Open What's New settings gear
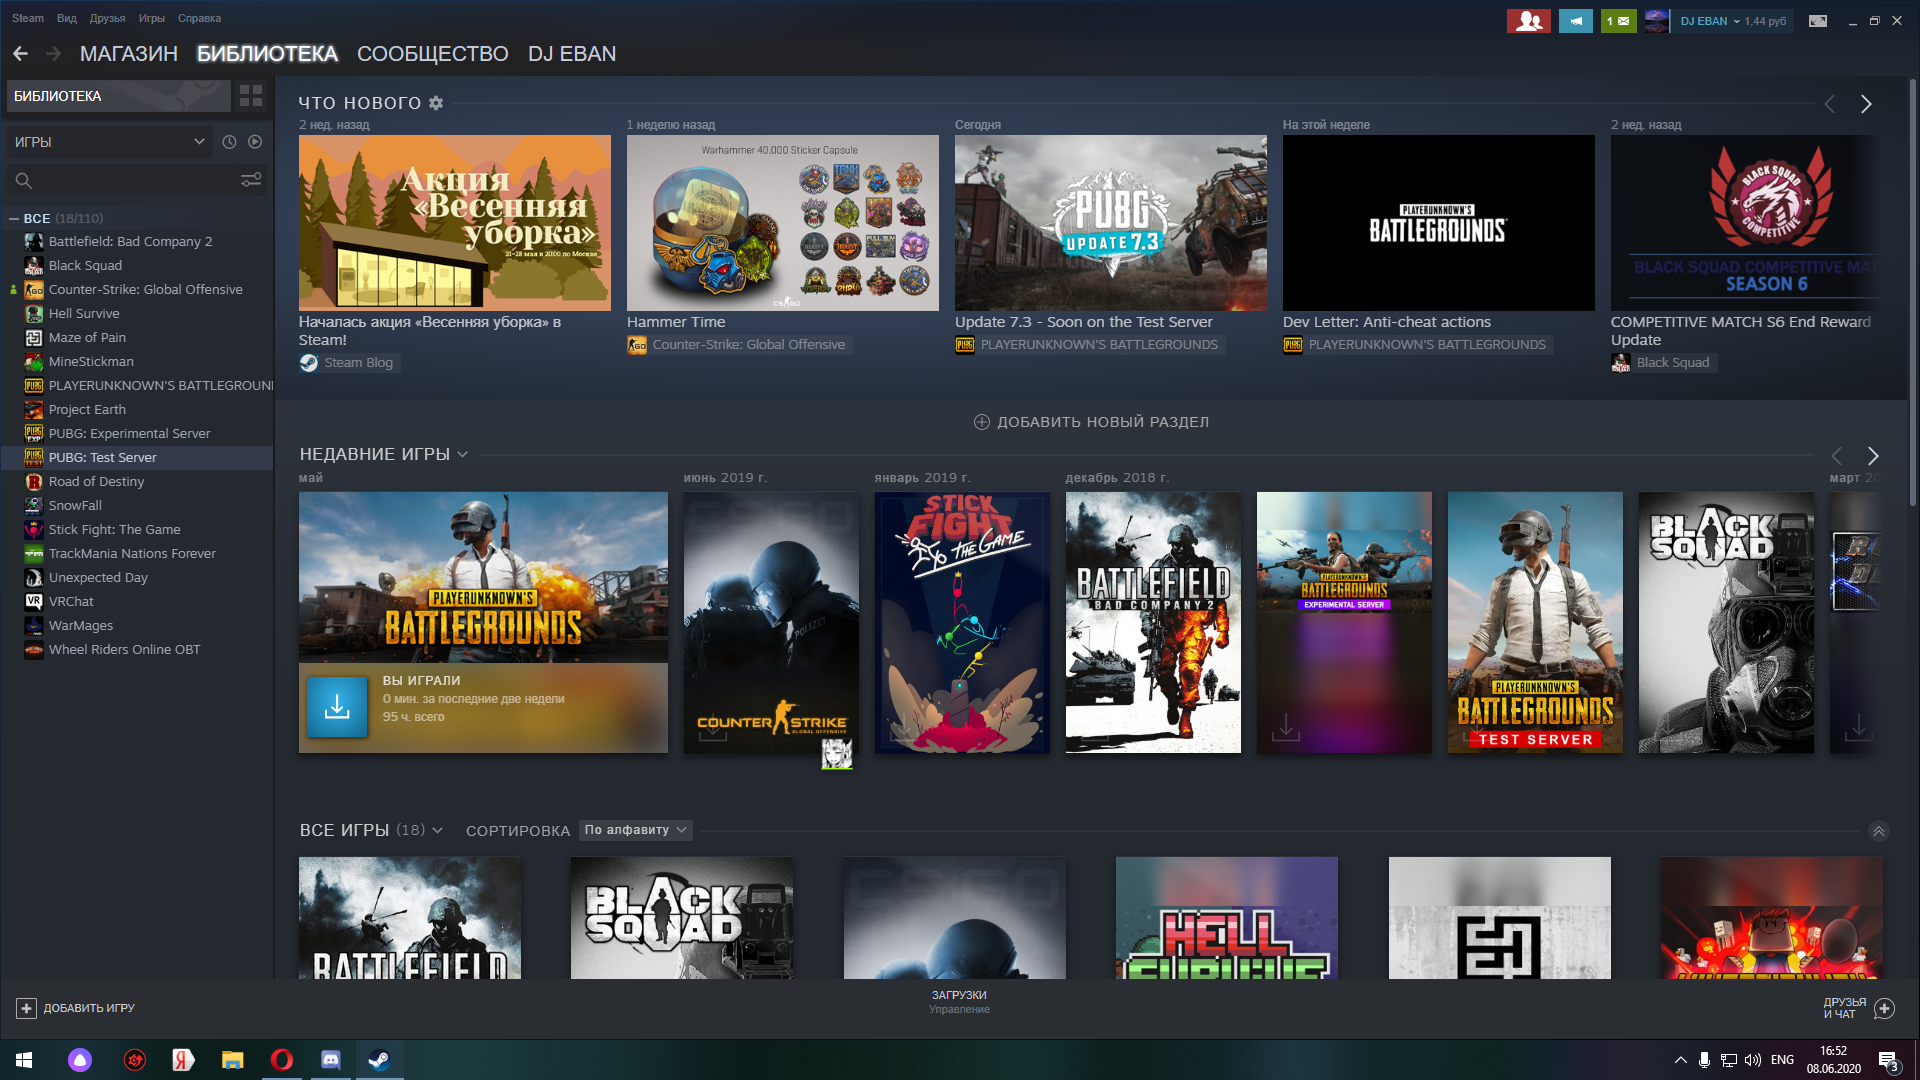The image size is (1920, 1080). click(436, 103)
